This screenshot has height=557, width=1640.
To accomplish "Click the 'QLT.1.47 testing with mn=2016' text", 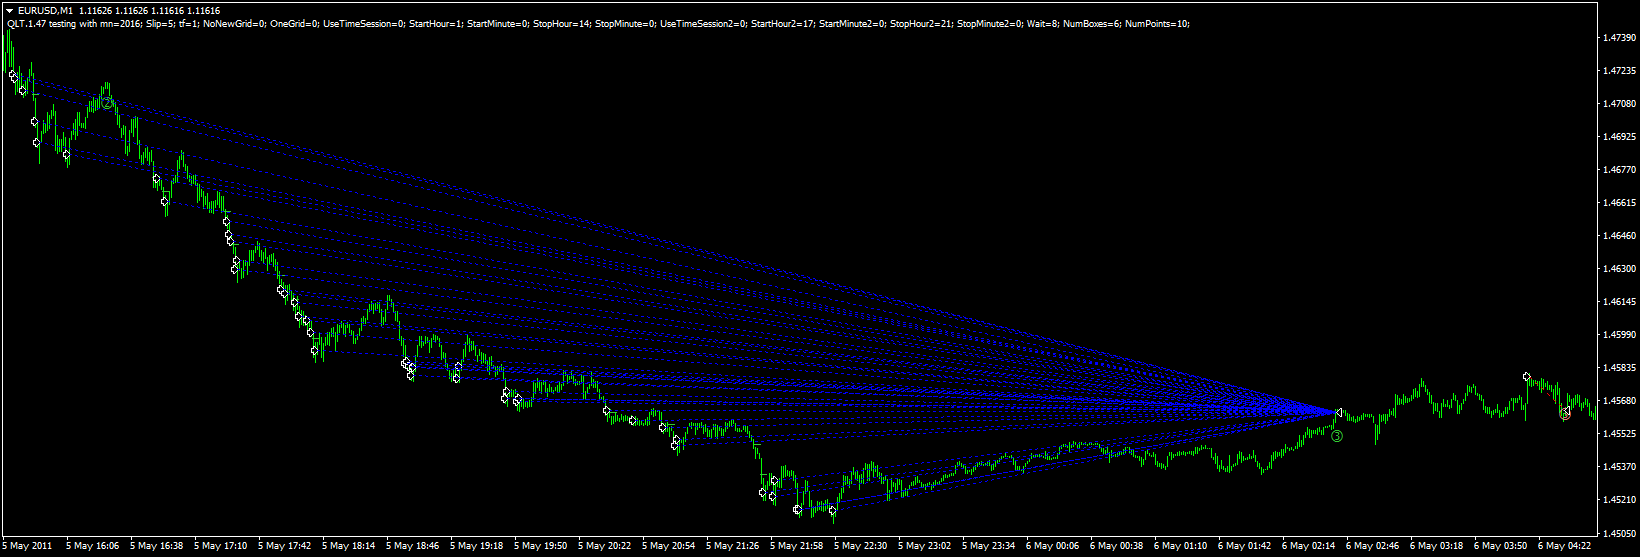I will point(73,24).
